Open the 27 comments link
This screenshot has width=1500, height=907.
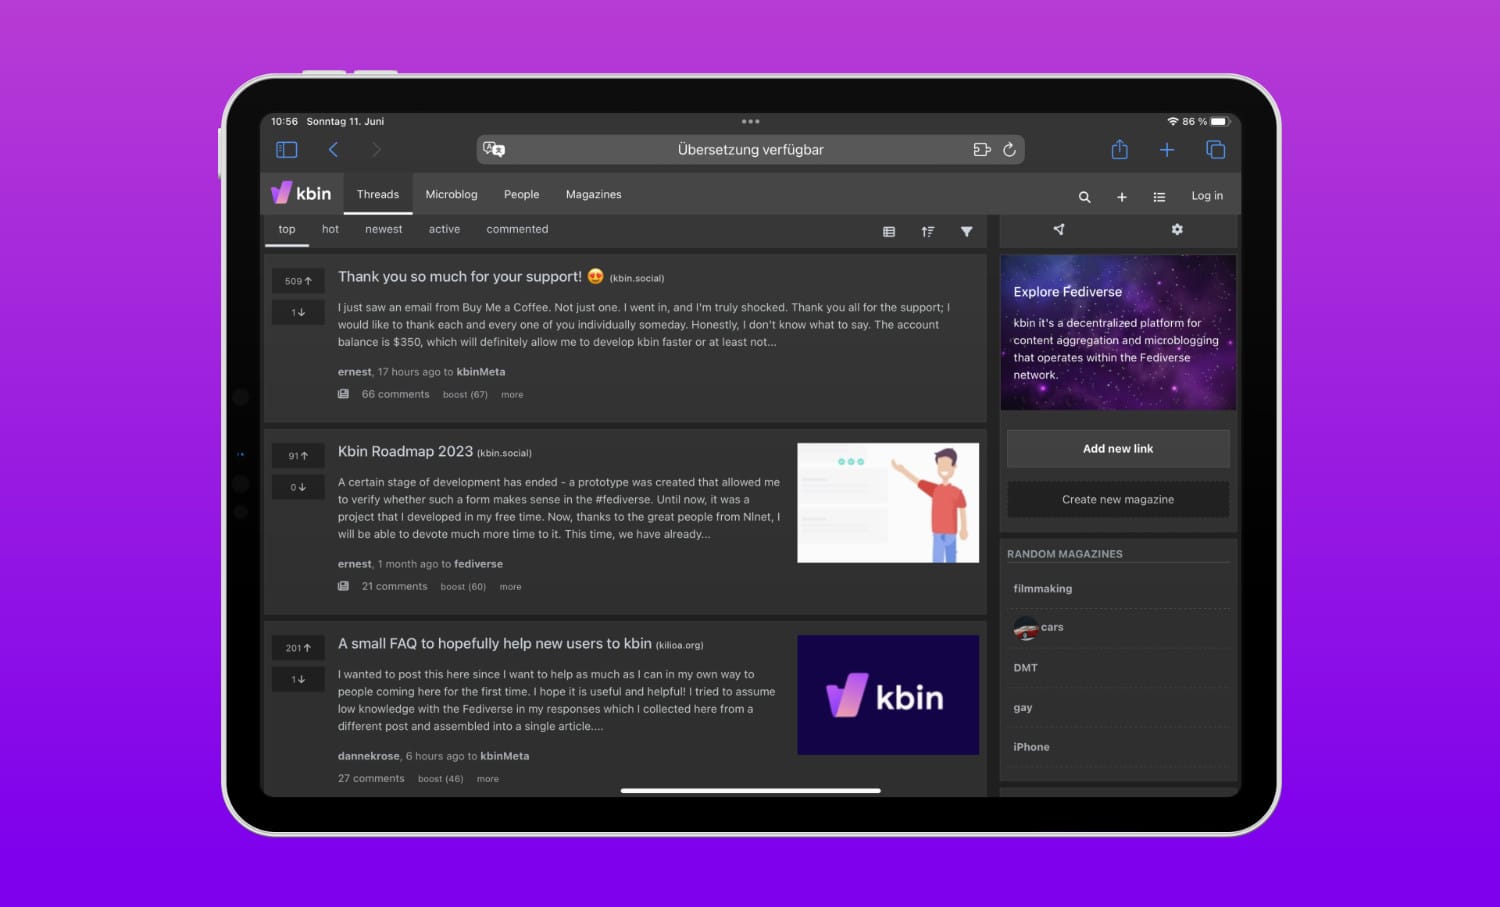click(371, 778)
